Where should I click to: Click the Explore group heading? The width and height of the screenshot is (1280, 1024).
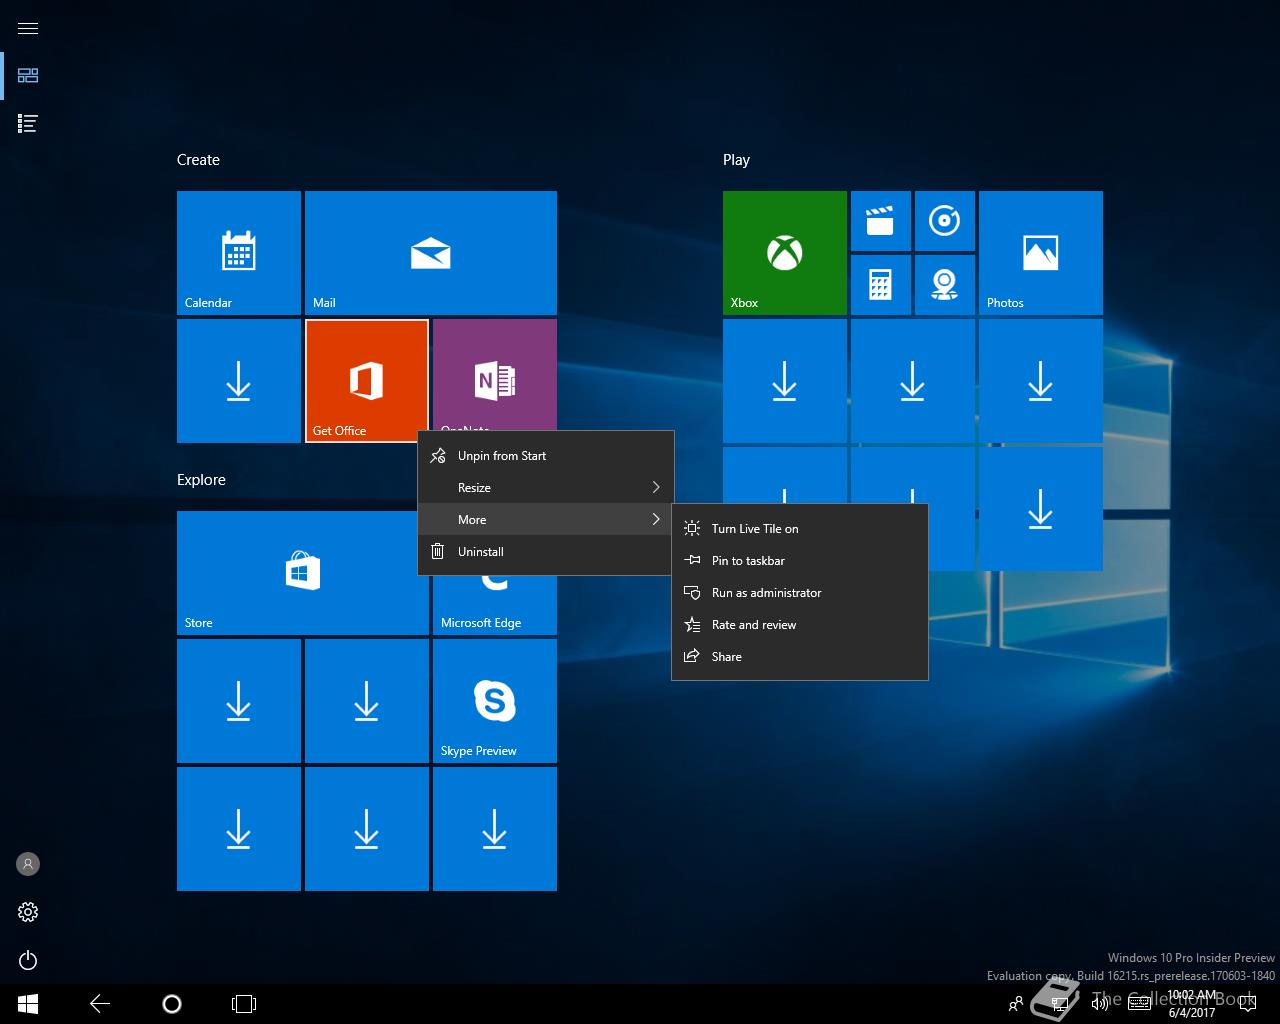point(201,480)
